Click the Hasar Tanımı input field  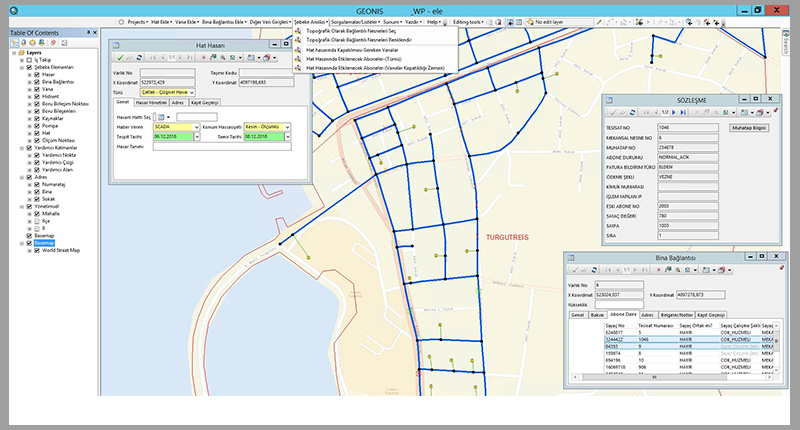point(222,146)
